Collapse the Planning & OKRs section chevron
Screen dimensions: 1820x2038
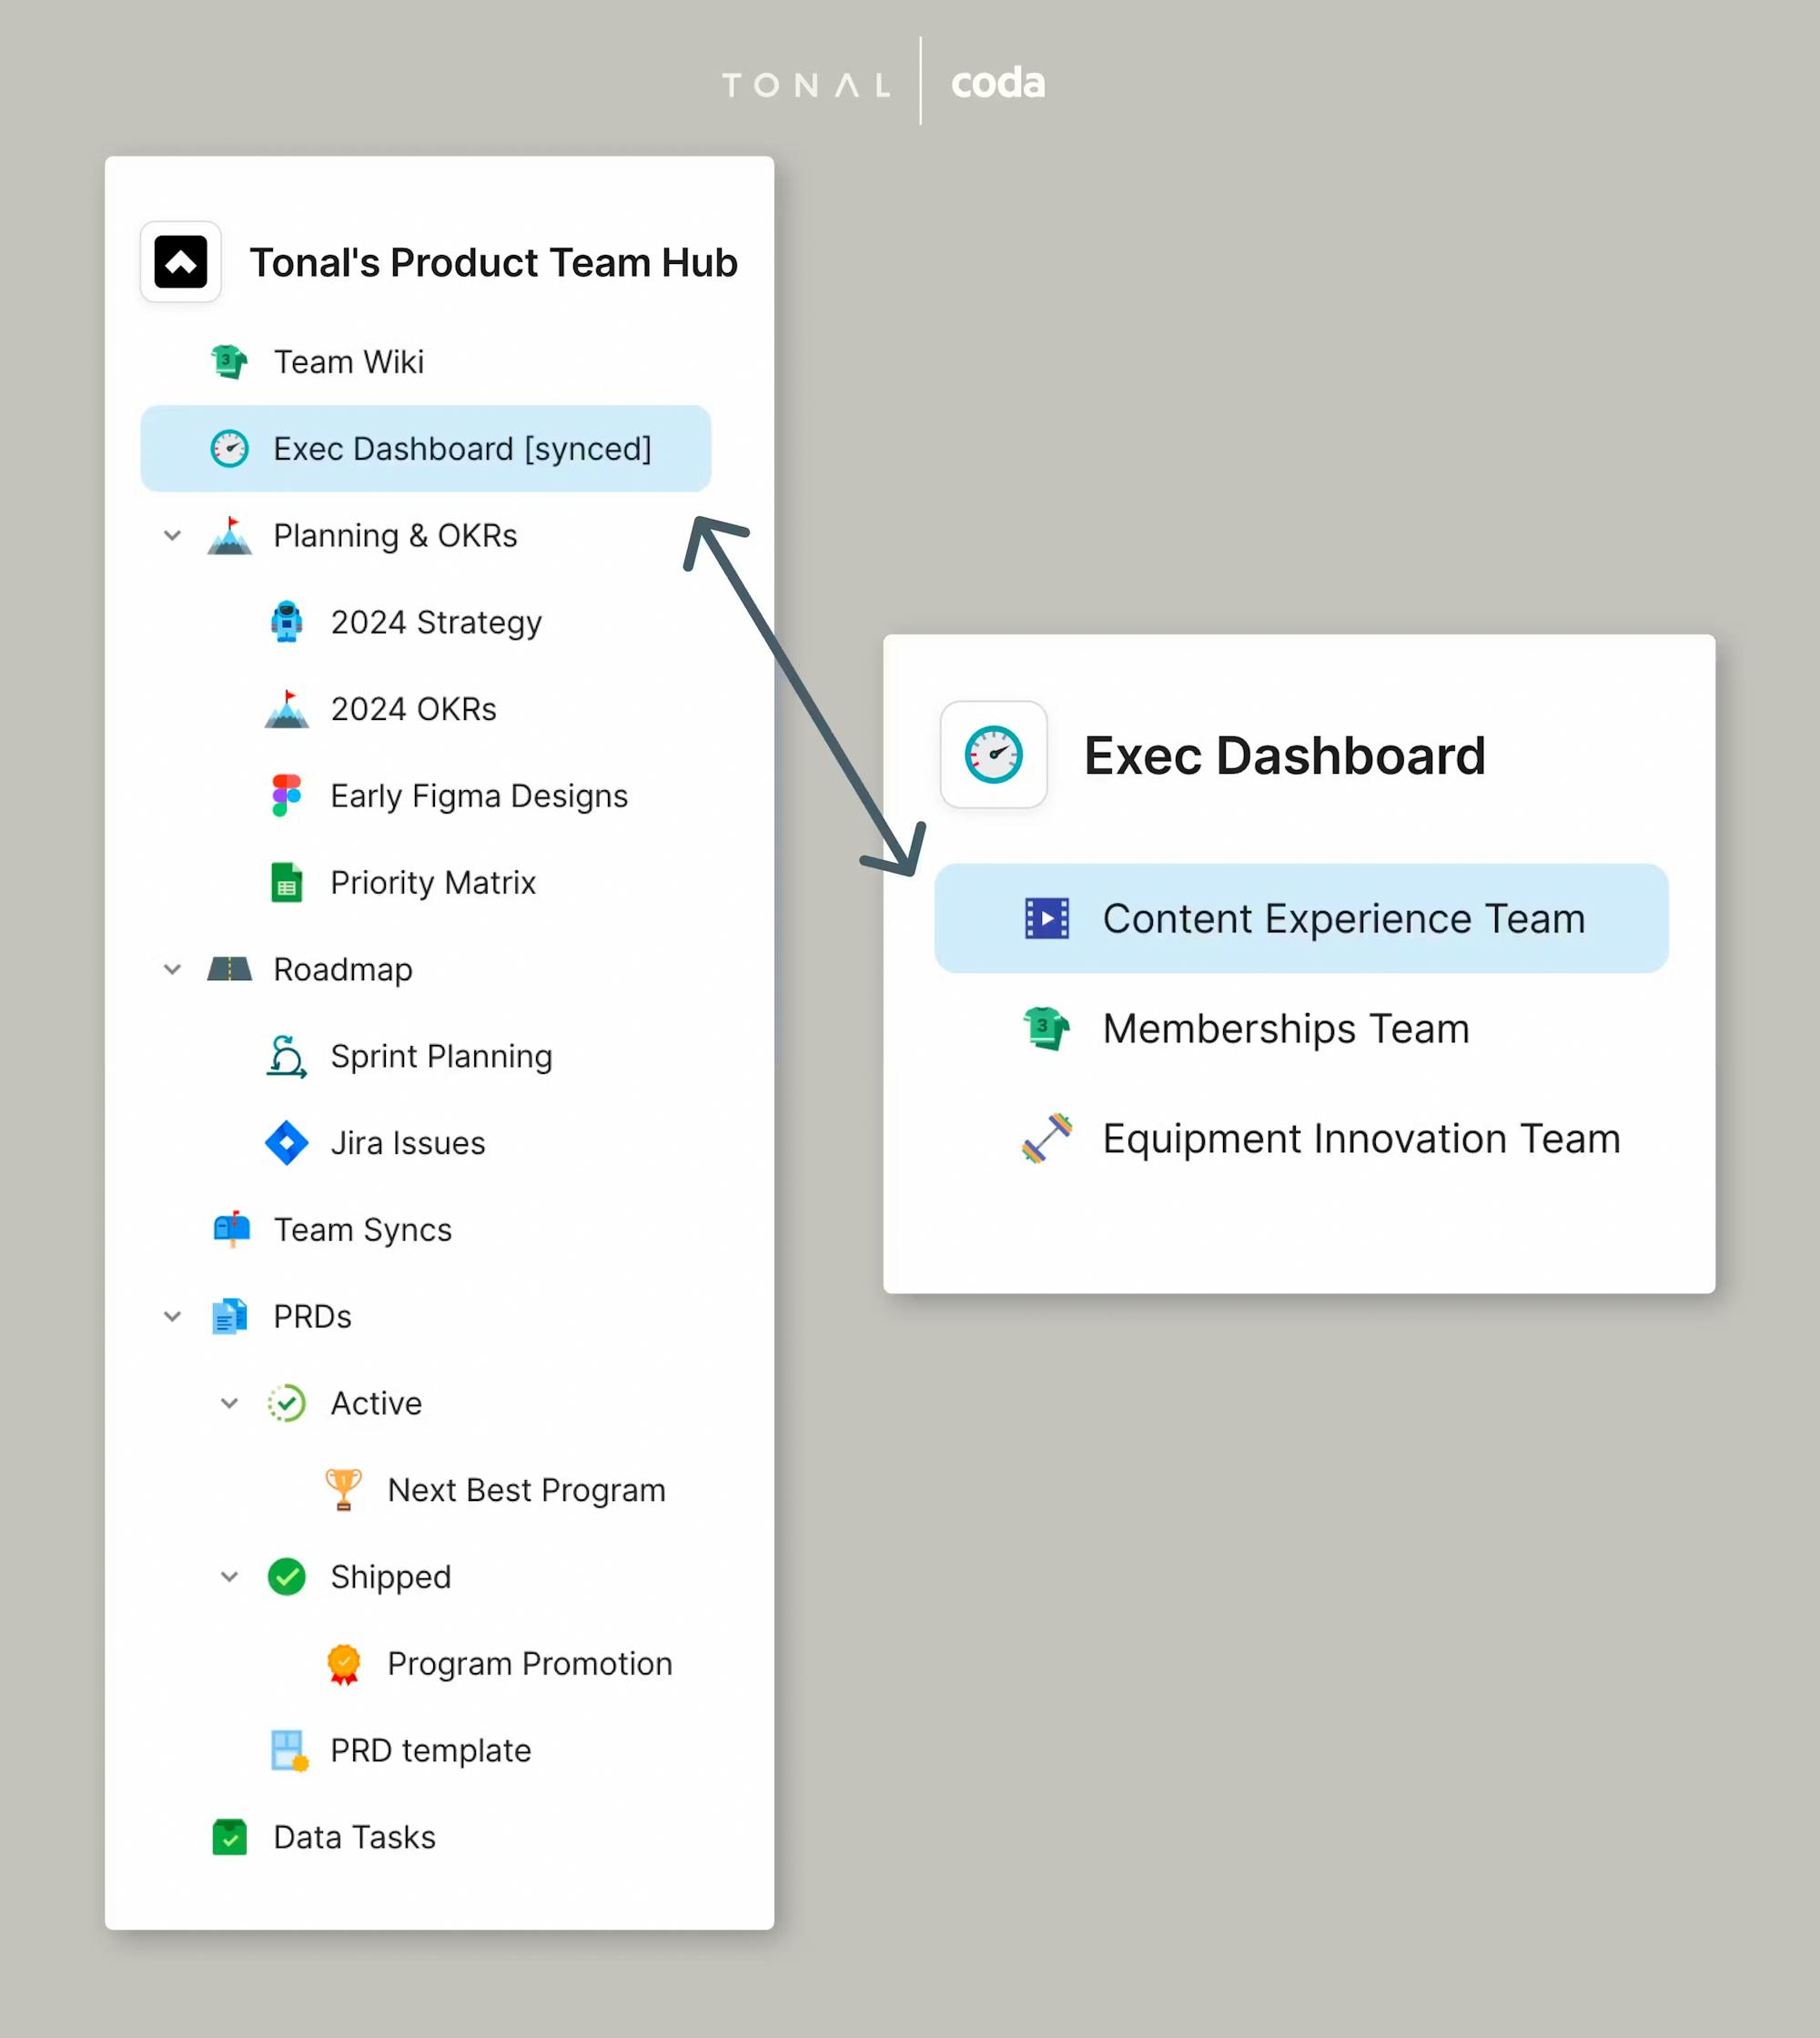172,535
